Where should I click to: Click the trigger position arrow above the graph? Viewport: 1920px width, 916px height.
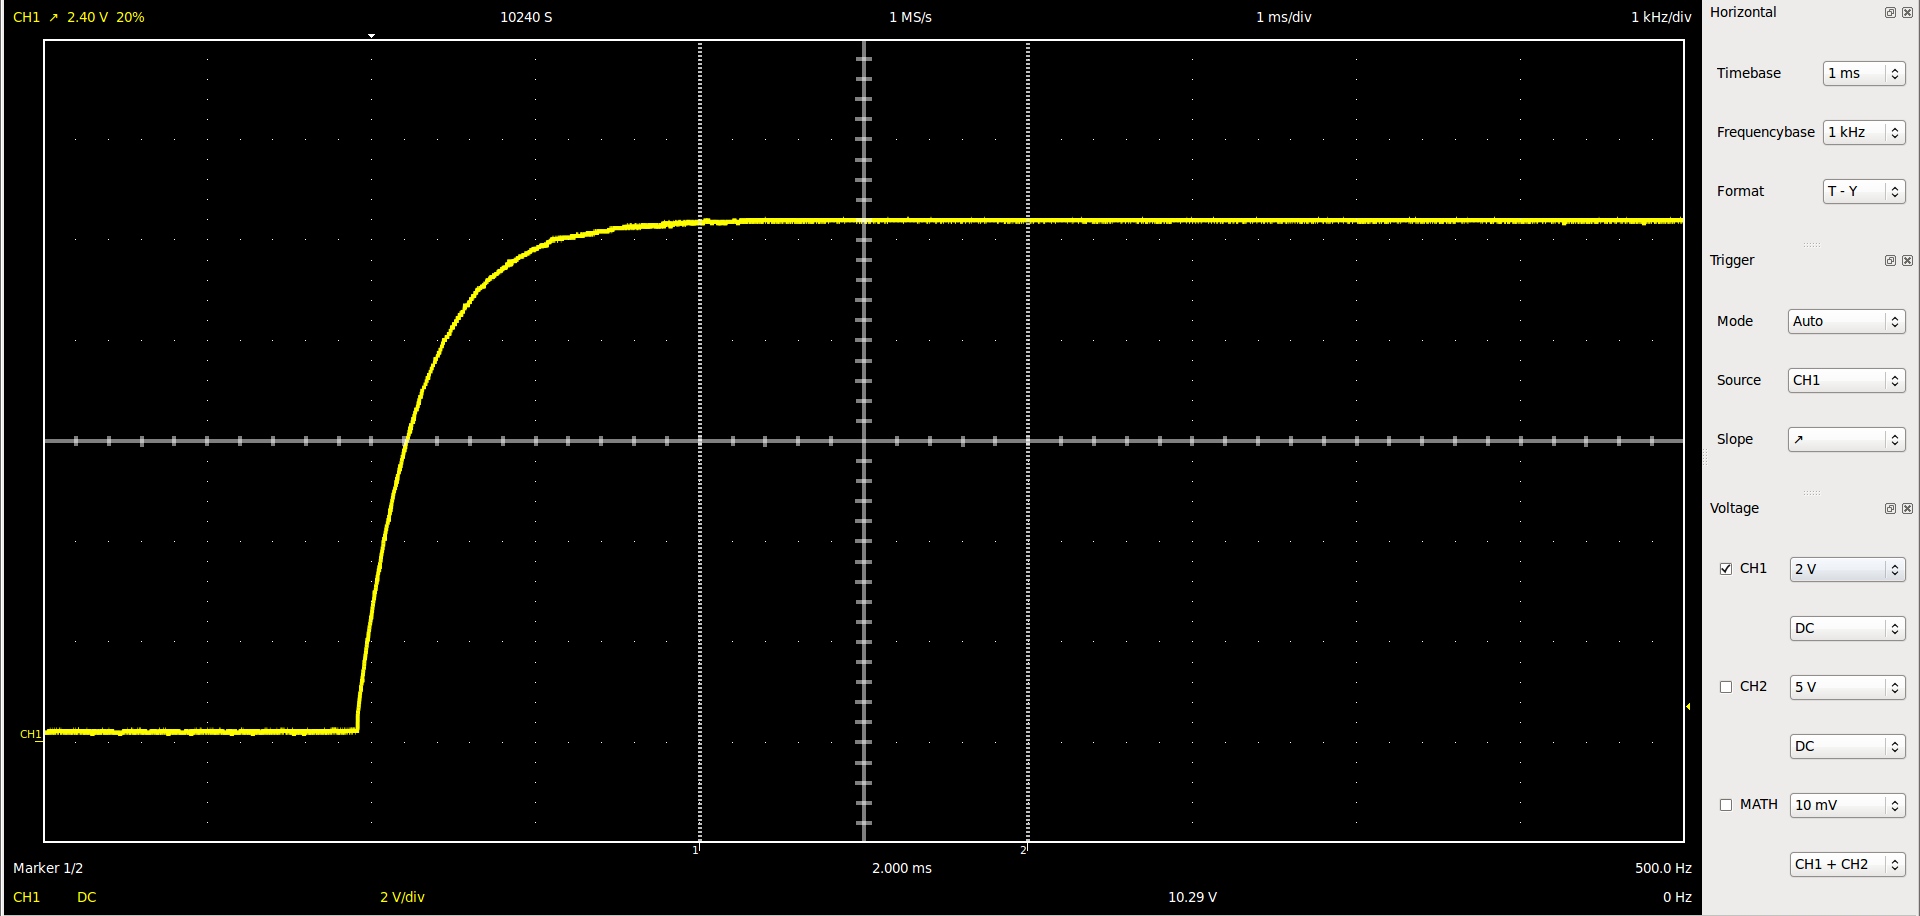click(371, 36)
